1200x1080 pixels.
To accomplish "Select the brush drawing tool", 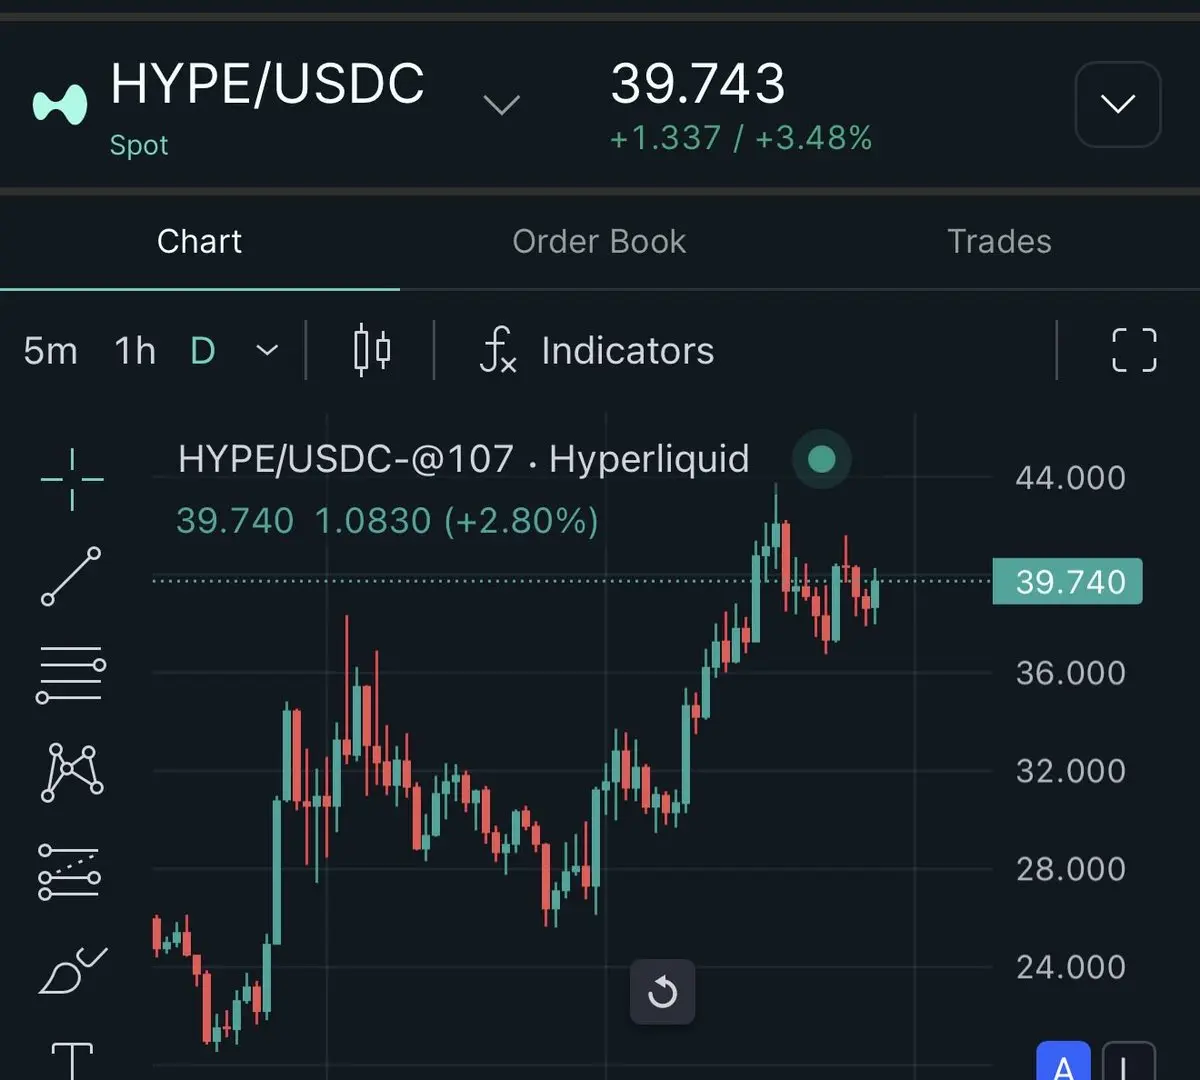I will tap(72, 969).
